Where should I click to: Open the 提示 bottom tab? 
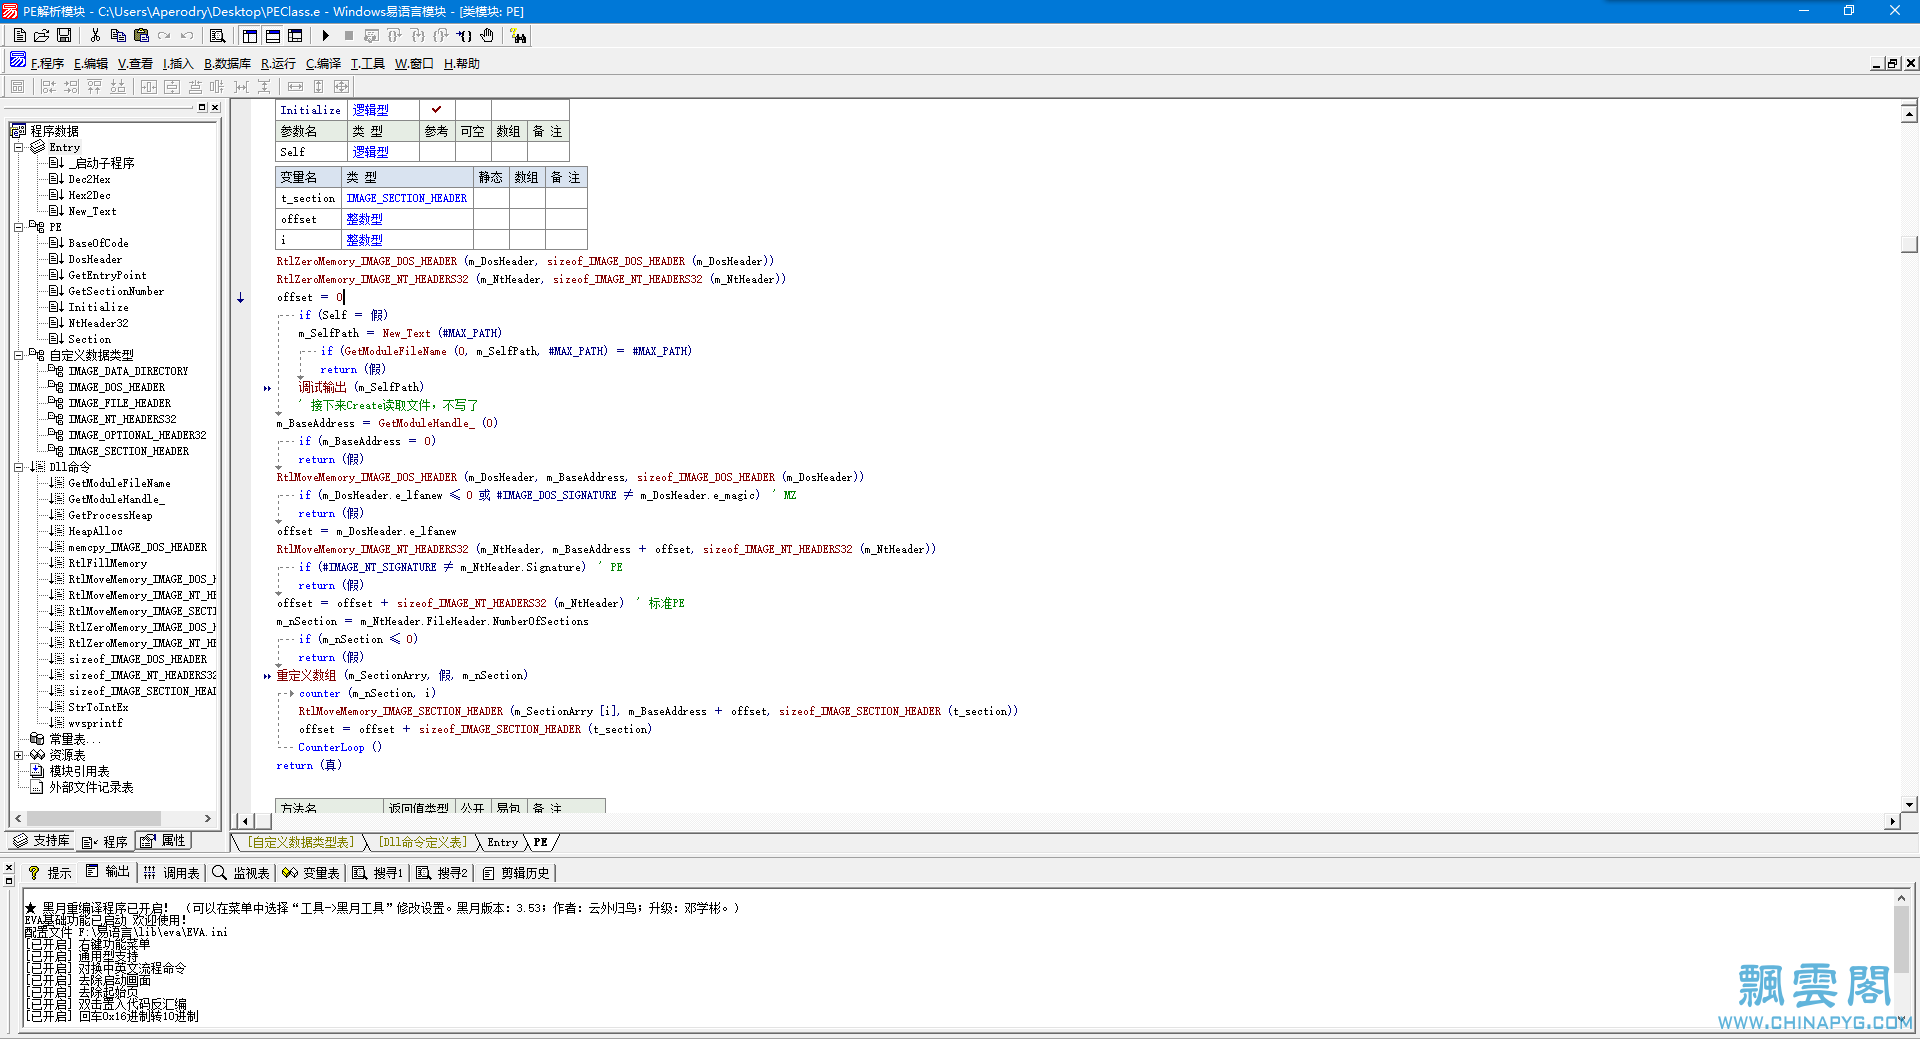click(x=50, y=873)
